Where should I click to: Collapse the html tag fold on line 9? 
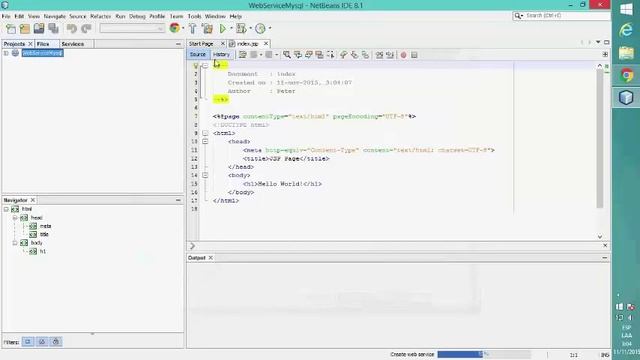(205, 133)
